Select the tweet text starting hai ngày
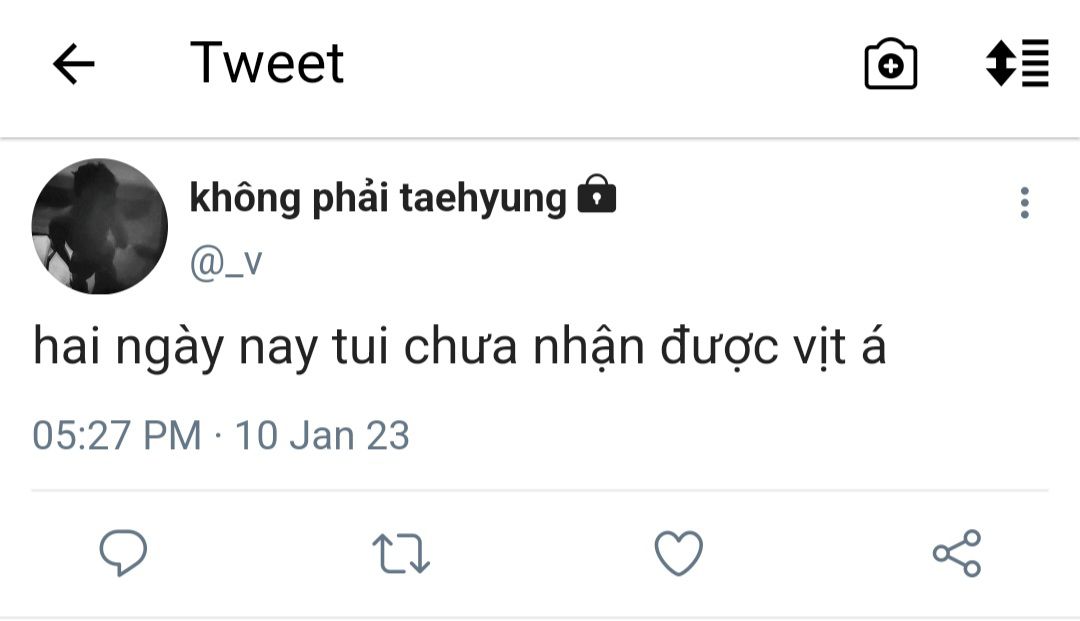 tap(459, 347)
